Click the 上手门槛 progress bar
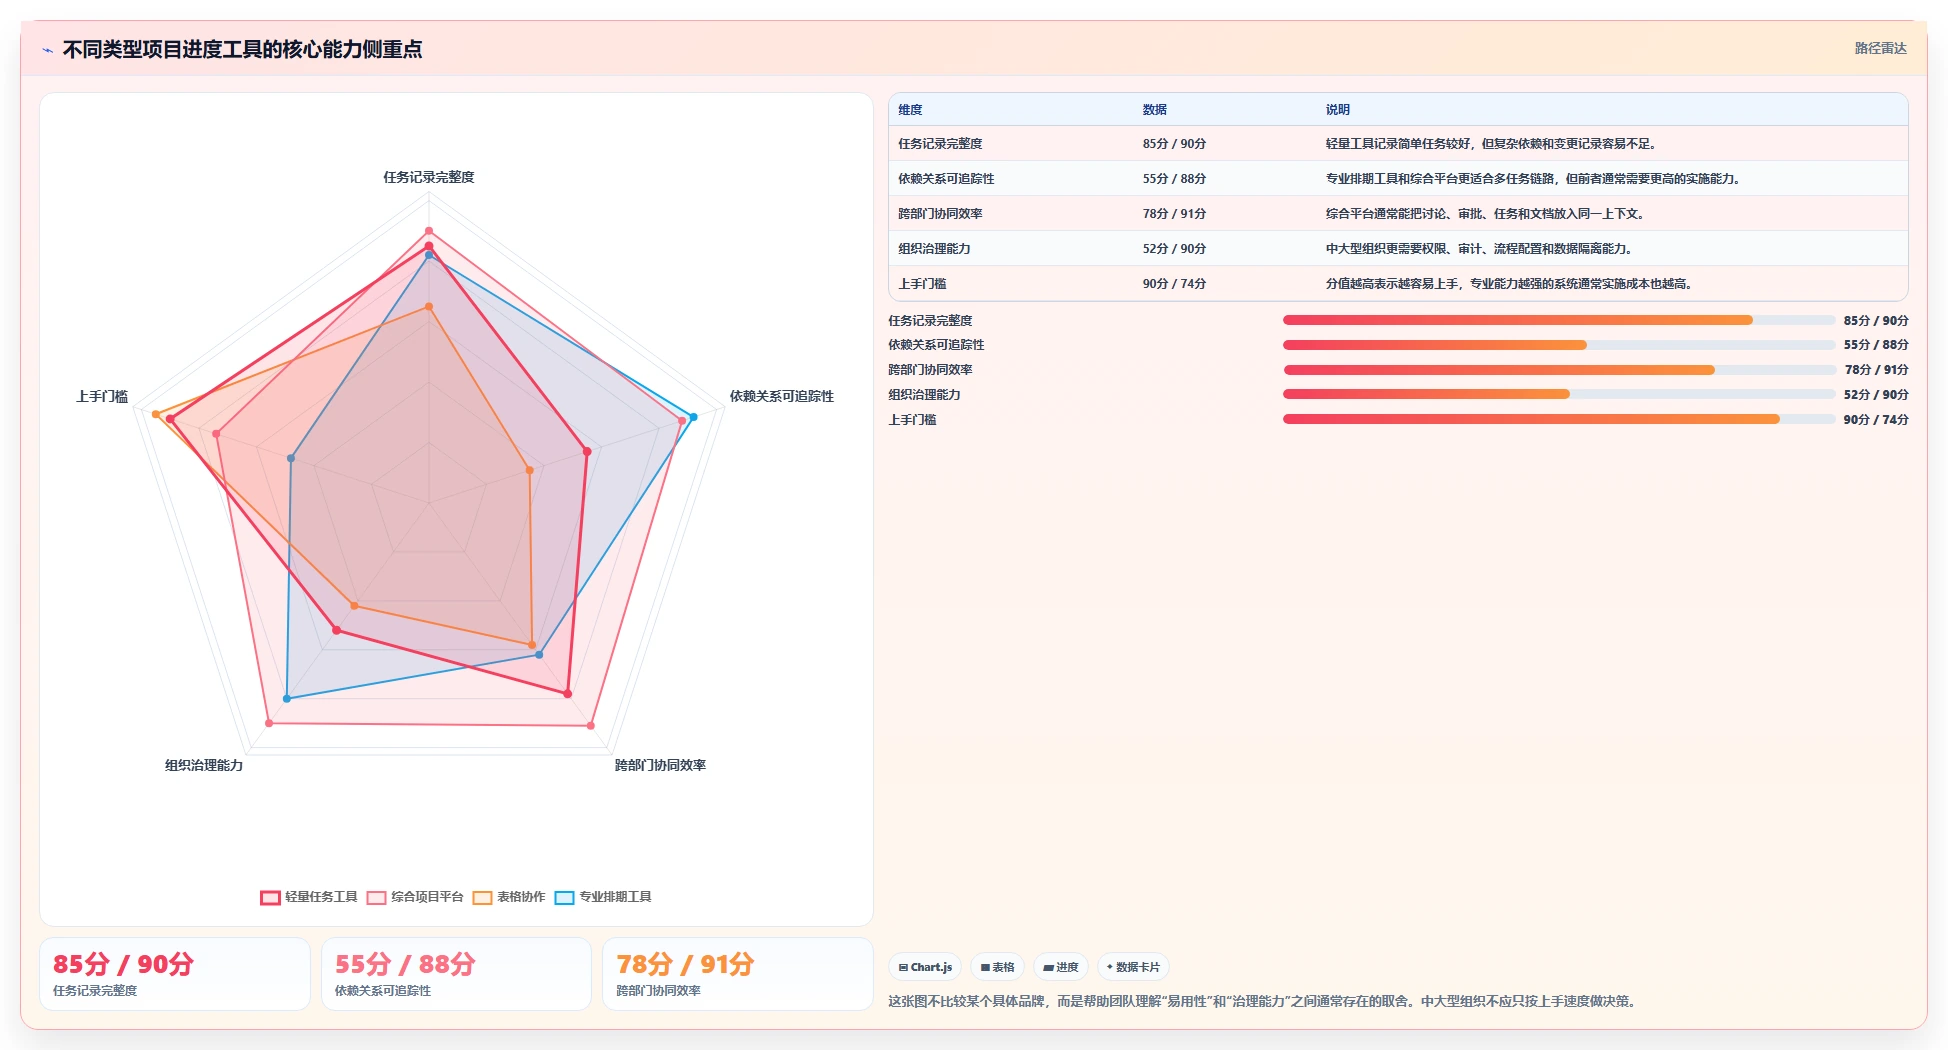 click(1559, 419)
